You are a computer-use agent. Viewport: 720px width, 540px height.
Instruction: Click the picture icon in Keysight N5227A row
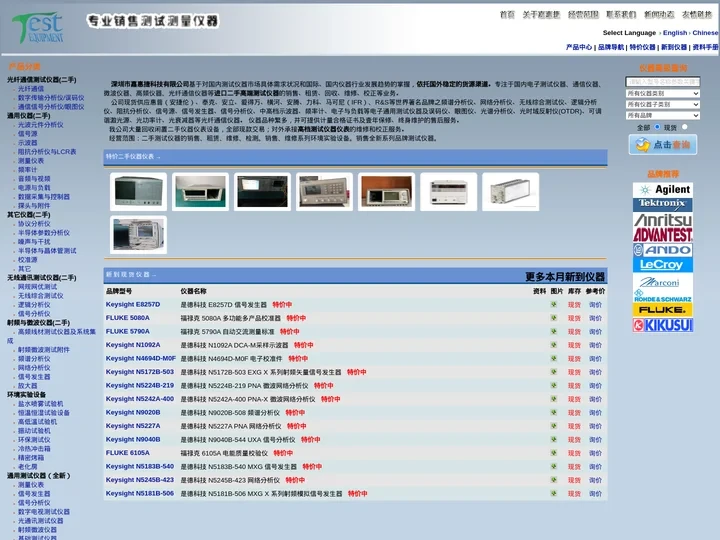554,426
